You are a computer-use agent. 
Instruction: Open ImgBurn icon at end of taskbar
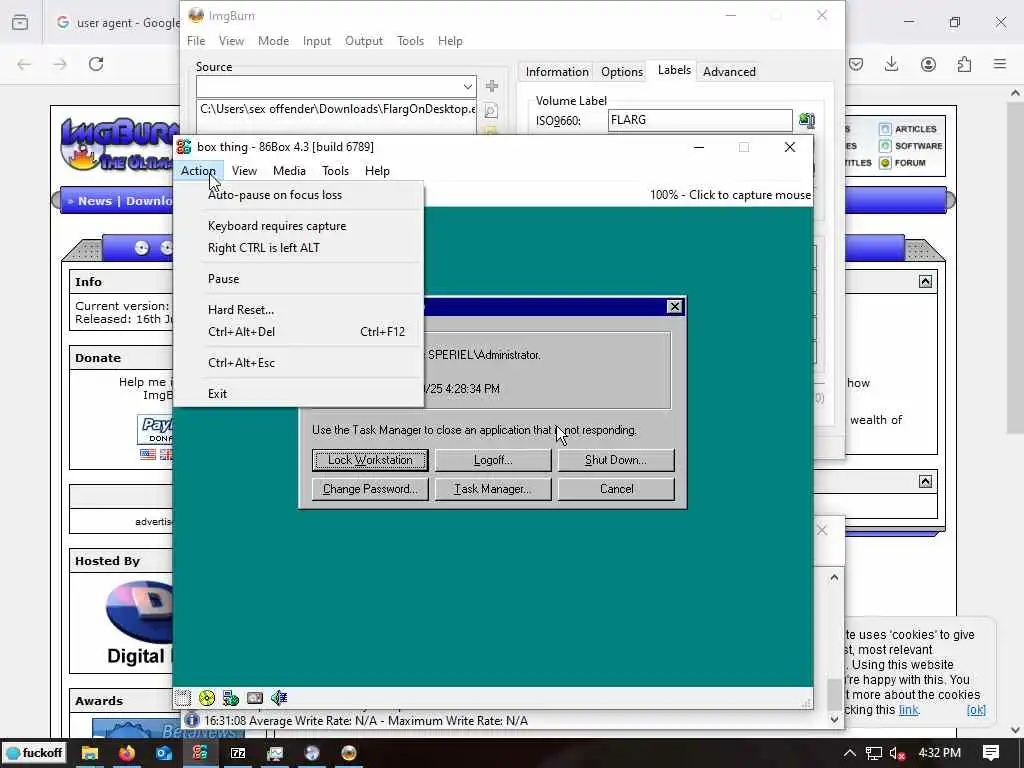[349, 753]
